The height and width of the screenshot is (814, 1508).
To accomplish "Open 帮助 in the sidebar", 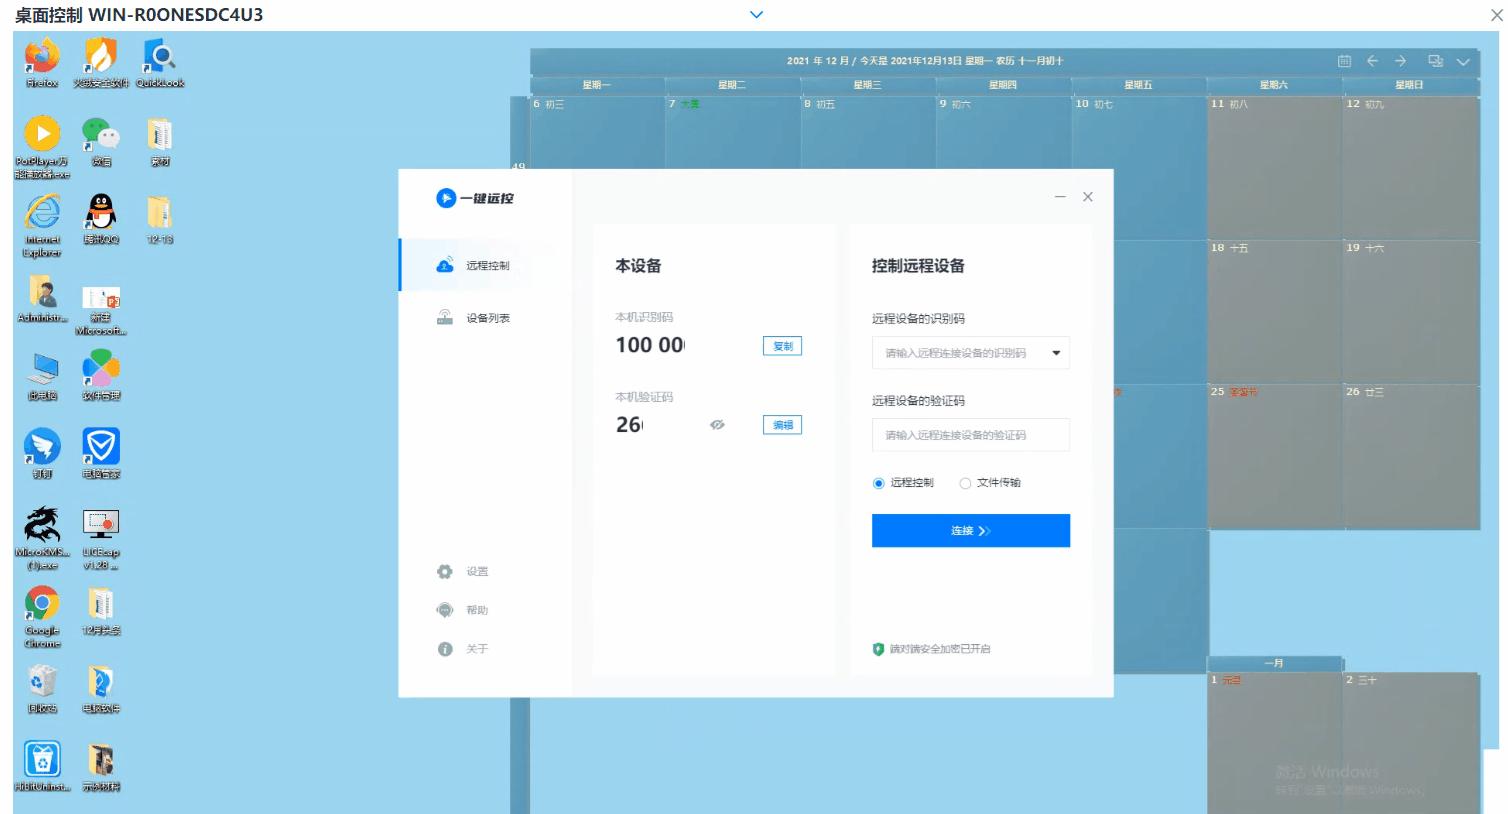I will pos(463,610).
